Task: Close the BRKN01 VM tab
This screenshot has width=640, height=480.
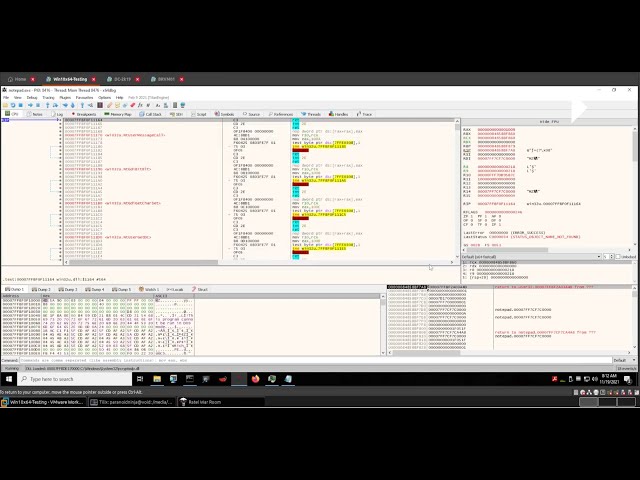Action: click(182, 79)
